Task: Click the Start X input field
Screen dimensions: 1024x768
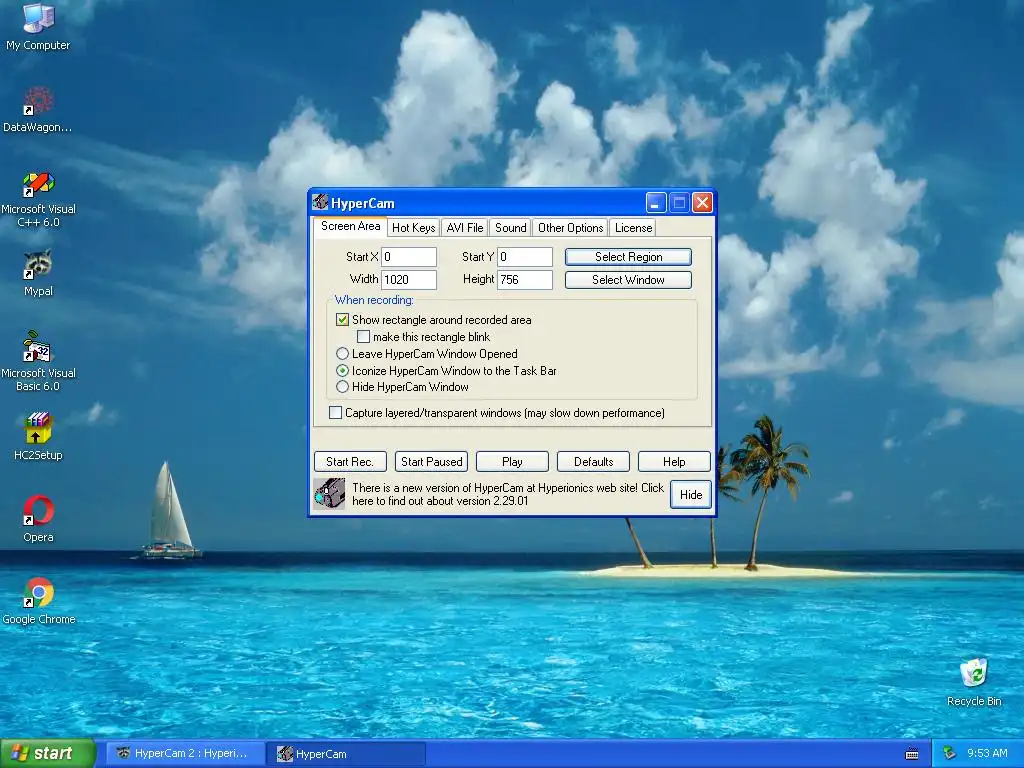Action: coord(409,257)
